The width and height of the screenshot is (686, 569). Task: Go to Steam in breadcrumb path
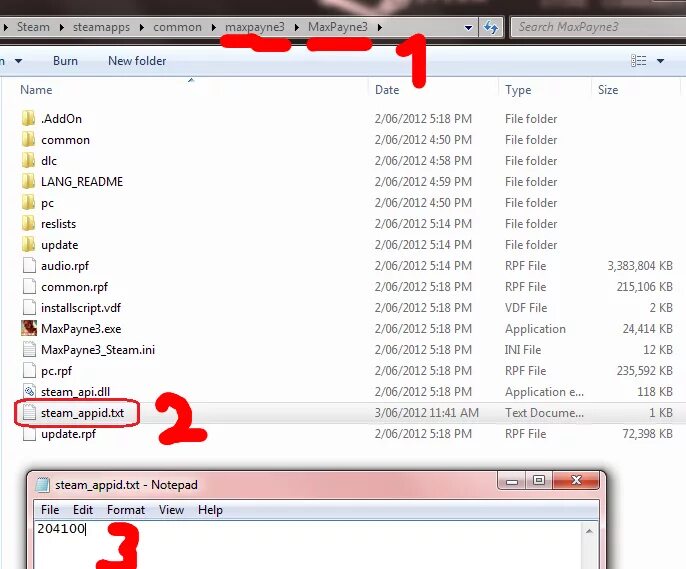[x=33, y=27]
